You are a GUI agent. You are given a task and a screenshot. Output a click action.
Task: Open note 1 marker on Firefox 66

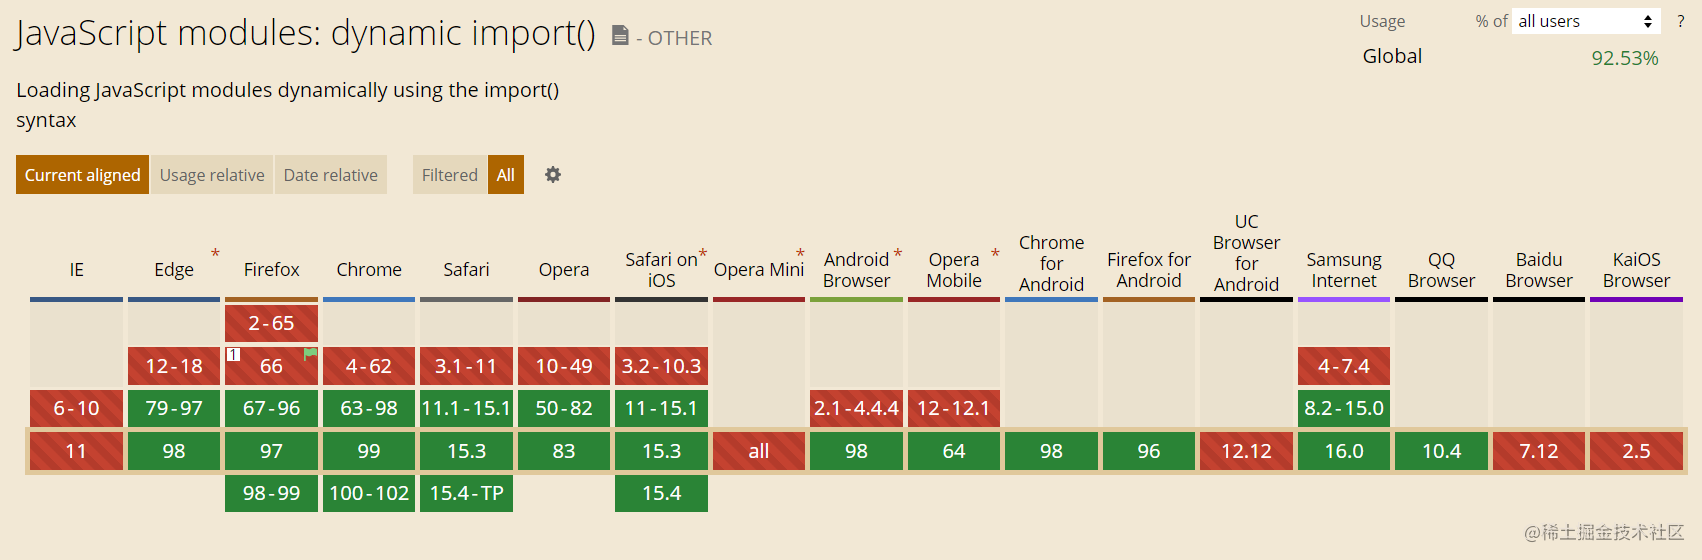click(x=233, y=354)
